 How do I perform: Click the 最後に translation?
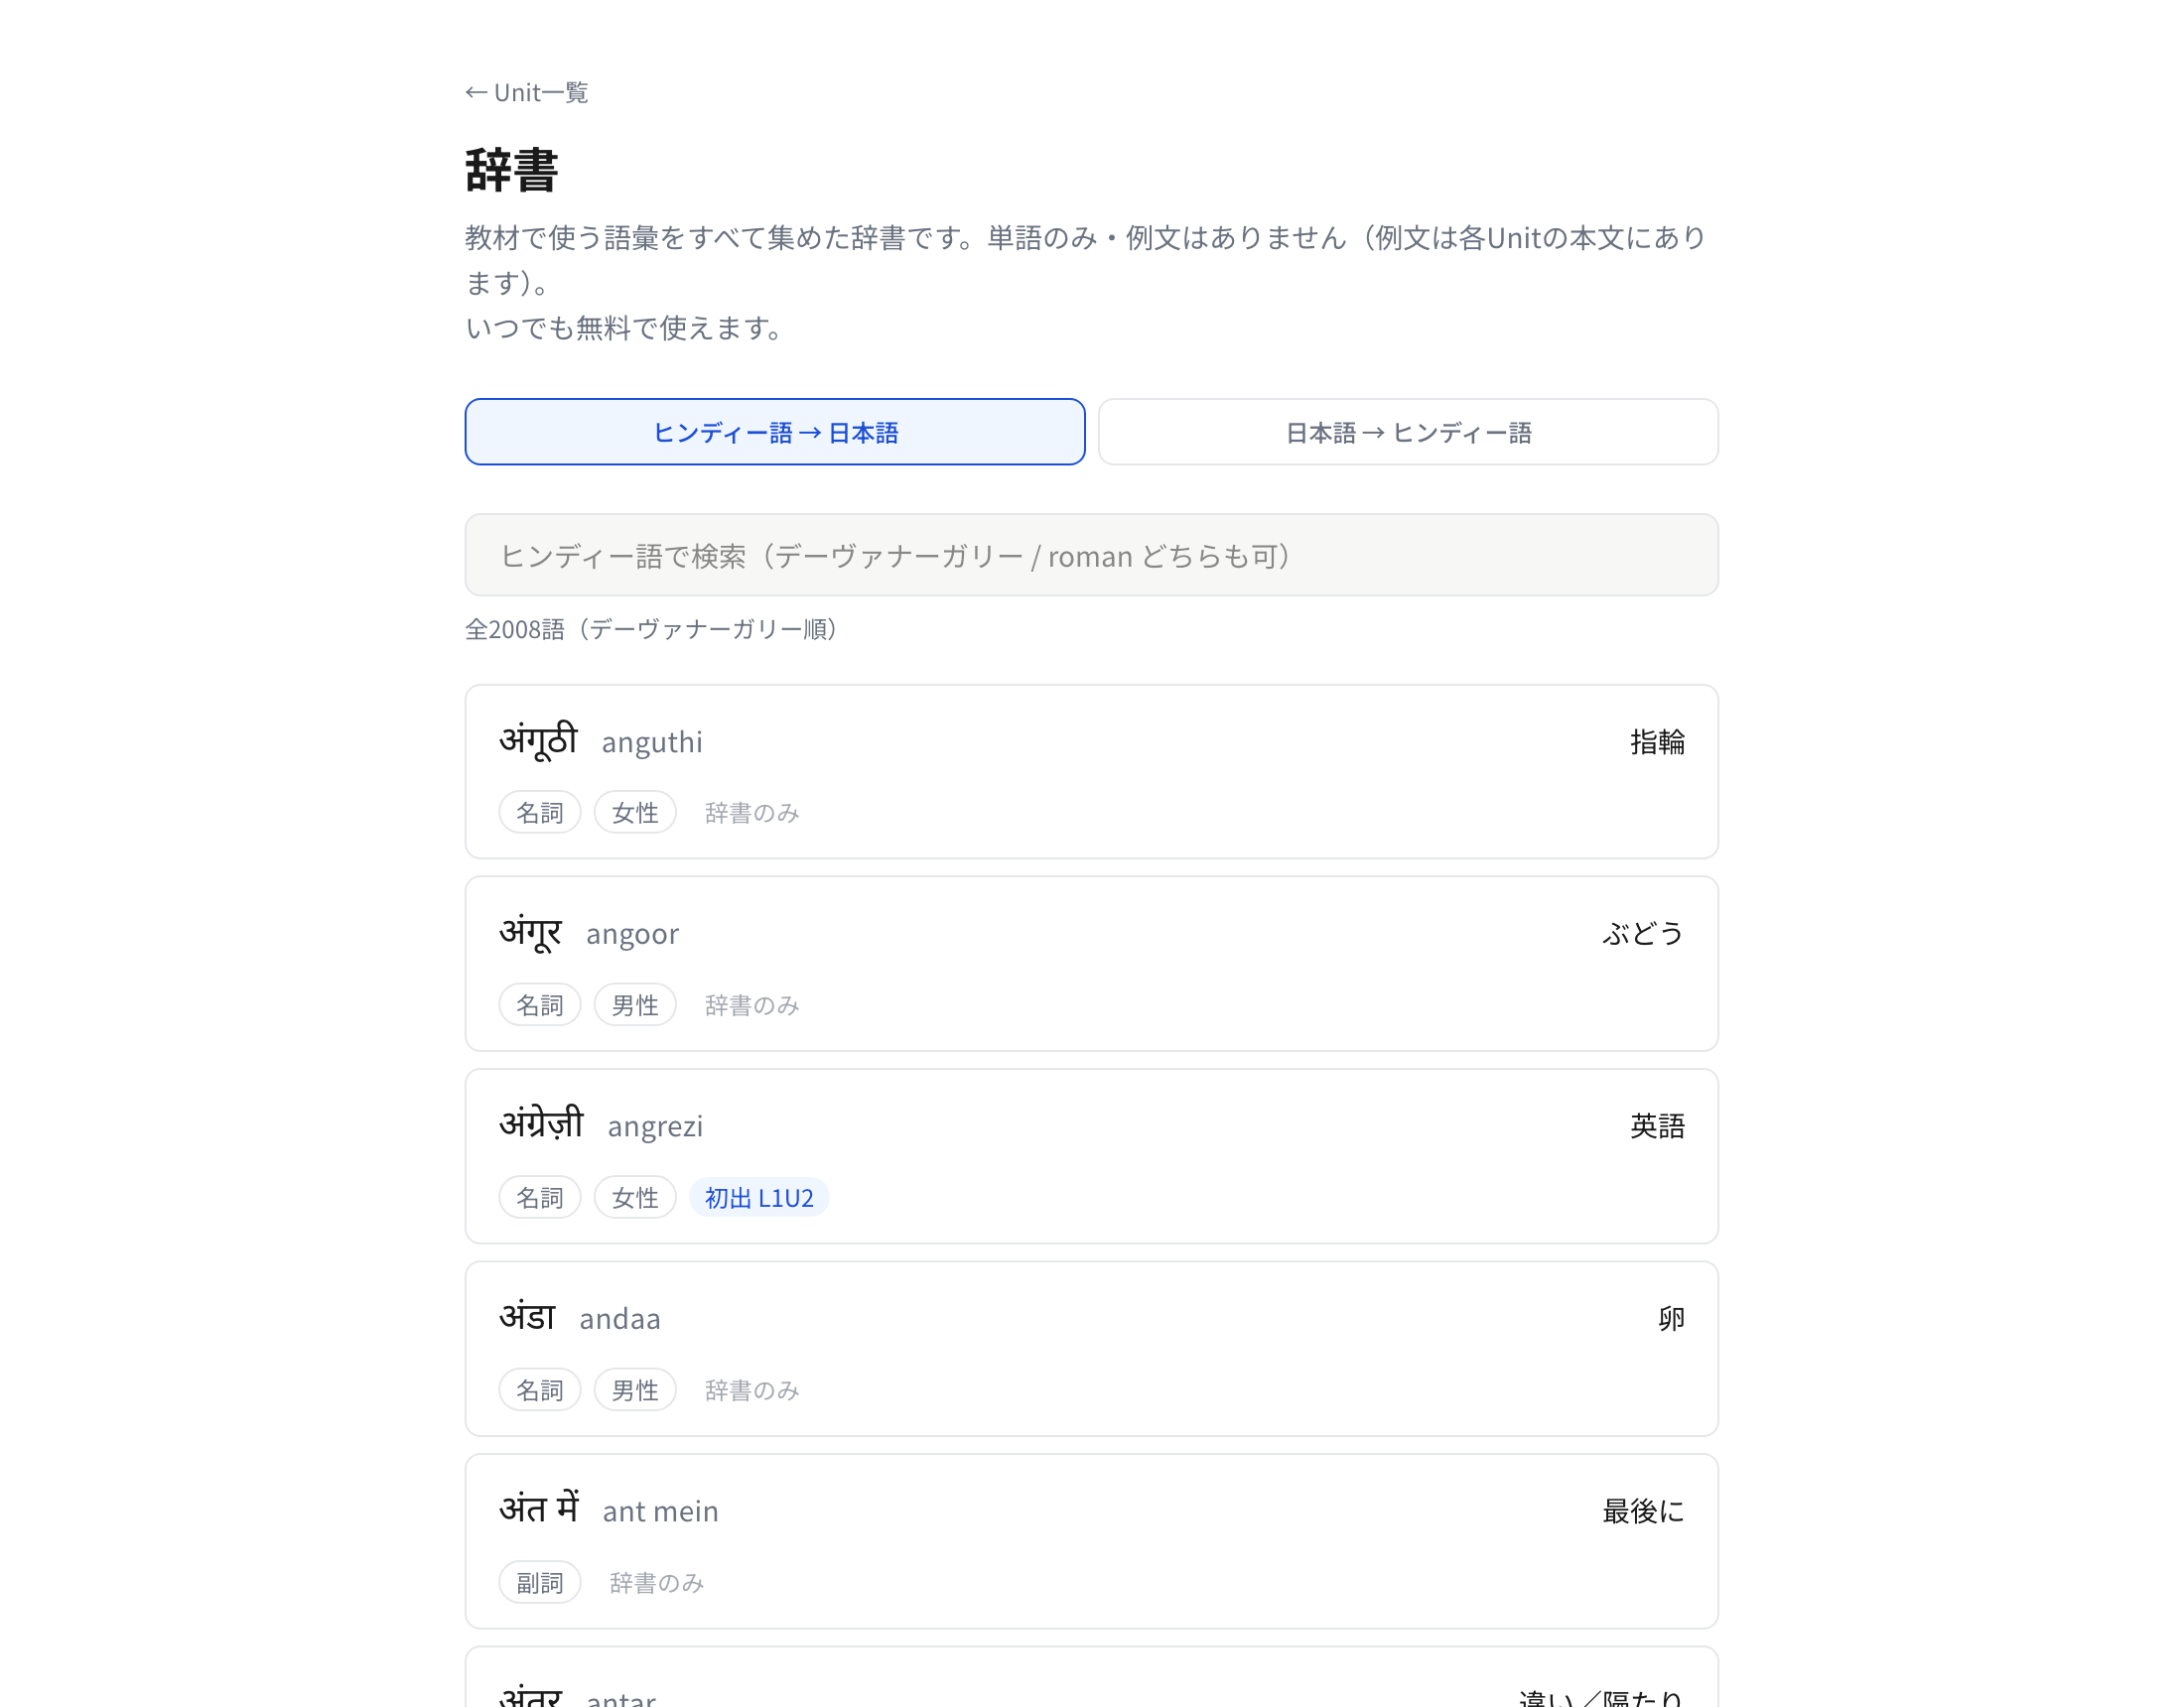point(1642,1511)
